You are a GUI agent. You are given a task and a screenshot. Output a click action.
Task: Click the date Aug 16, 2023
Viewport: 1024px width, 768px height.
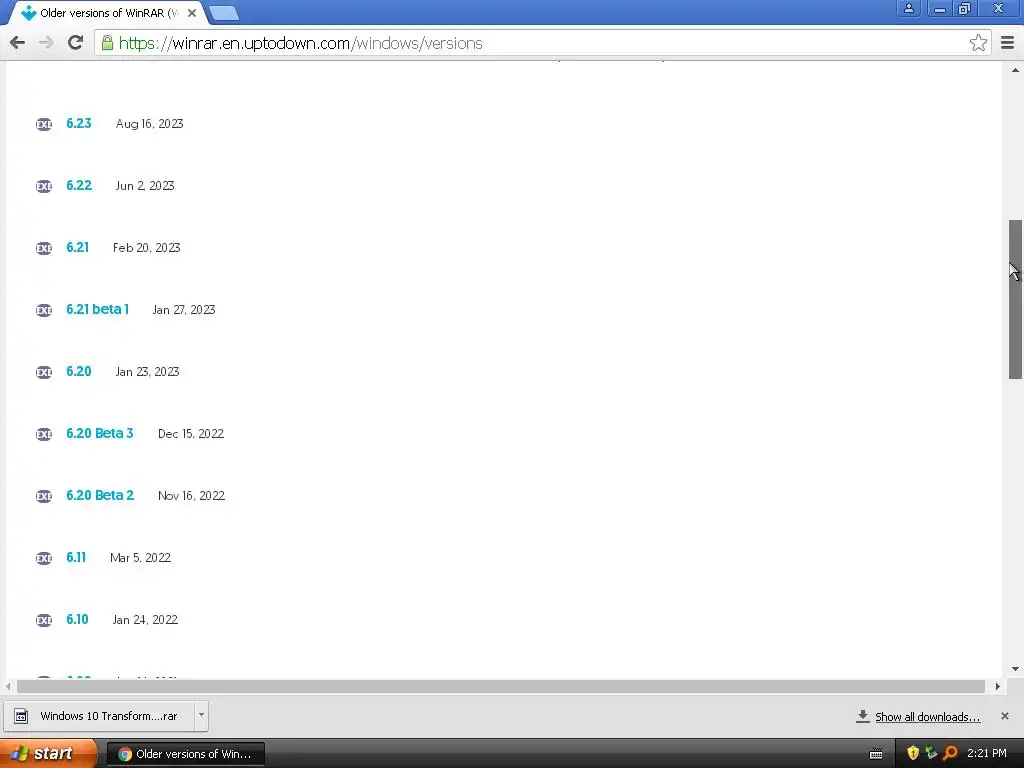click(x=150, y=123)
